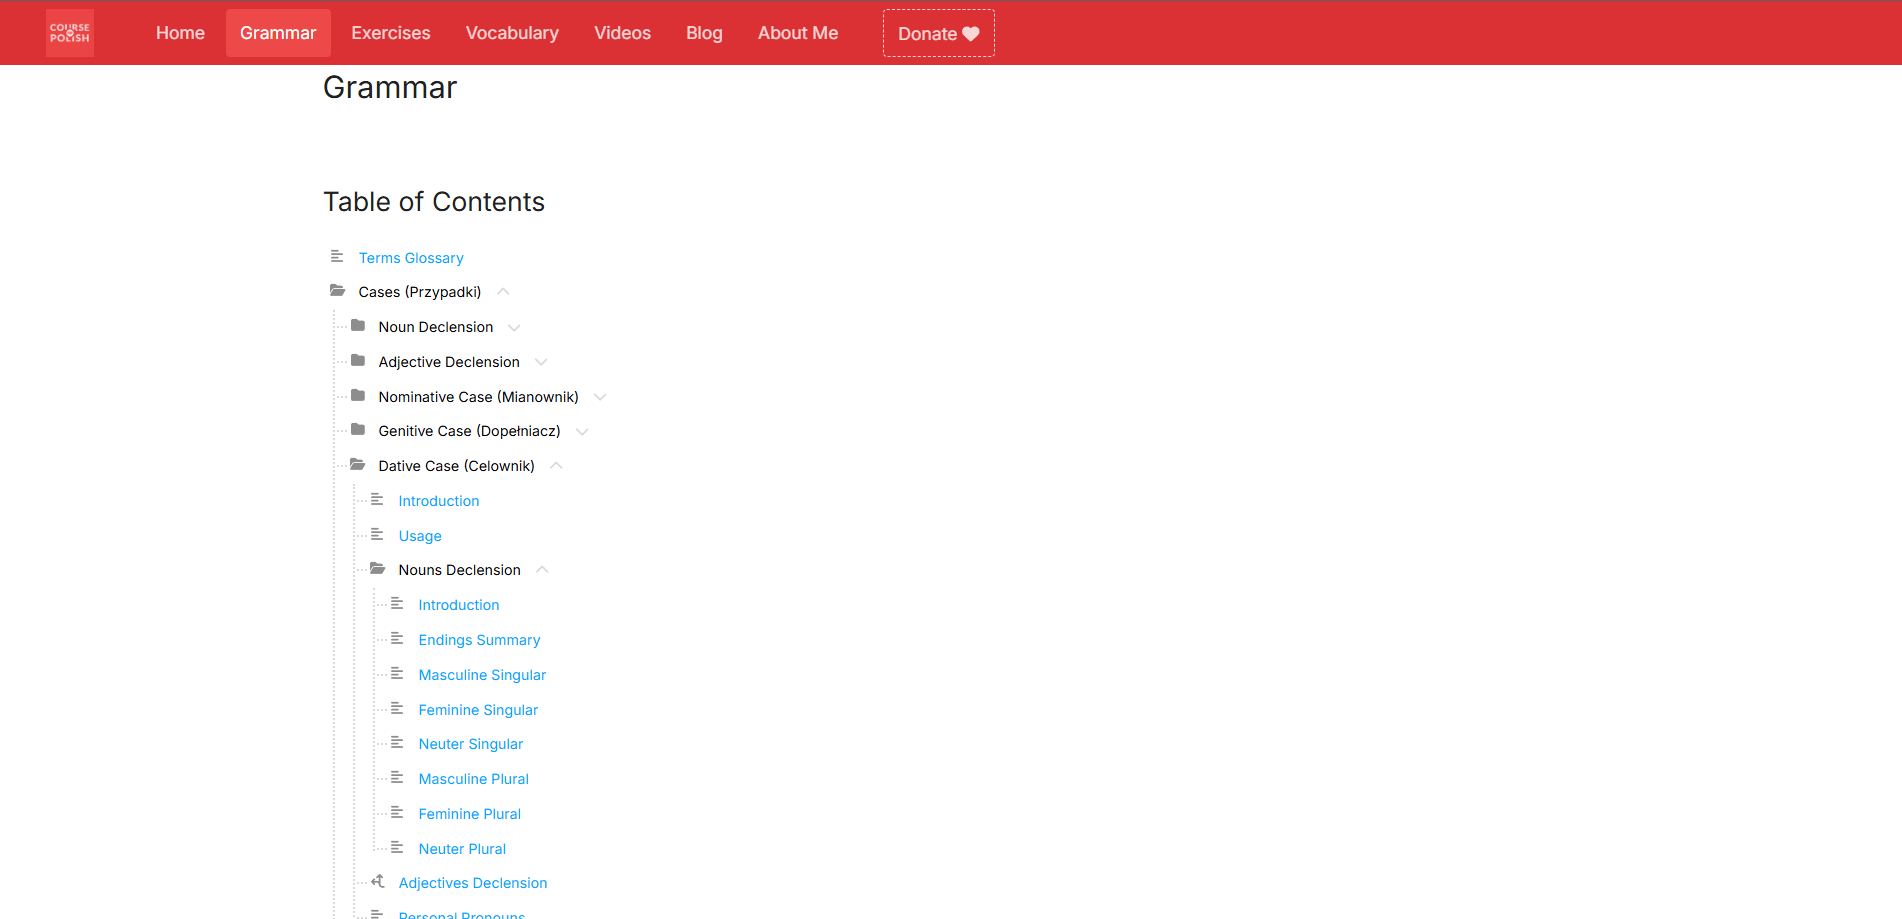Click the document icon beside Terms Glossary
This screenshot has width=1902, height=919.
(337, 256)
